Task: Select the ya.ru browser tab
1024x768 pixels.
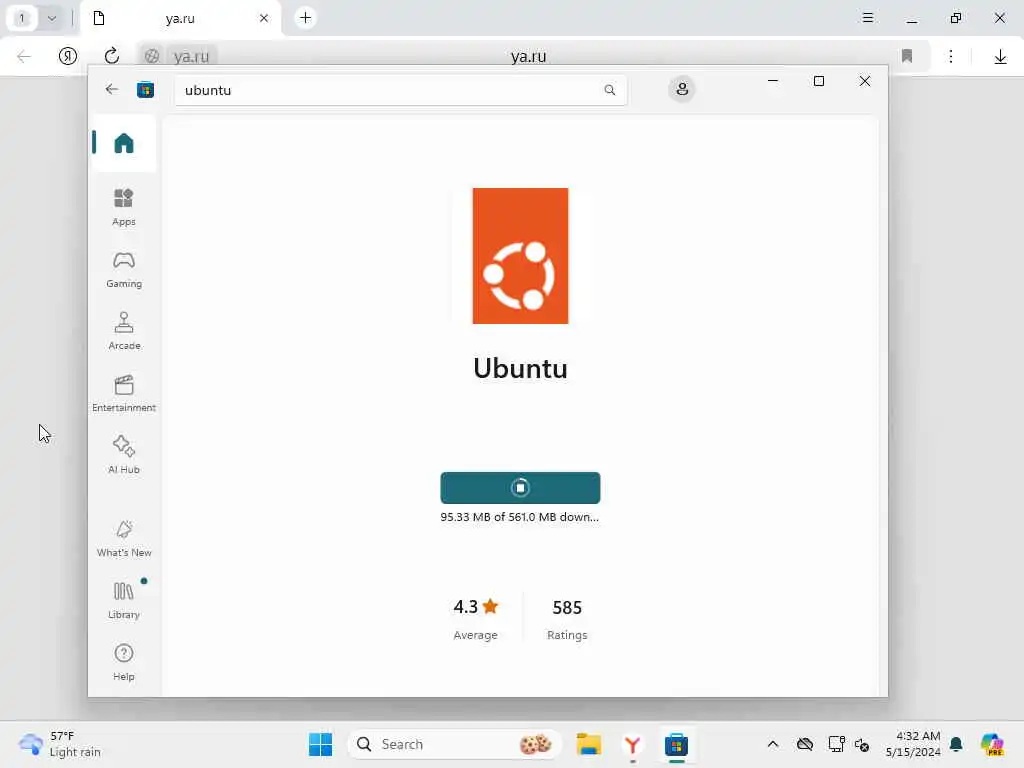Action: [181, 18]
